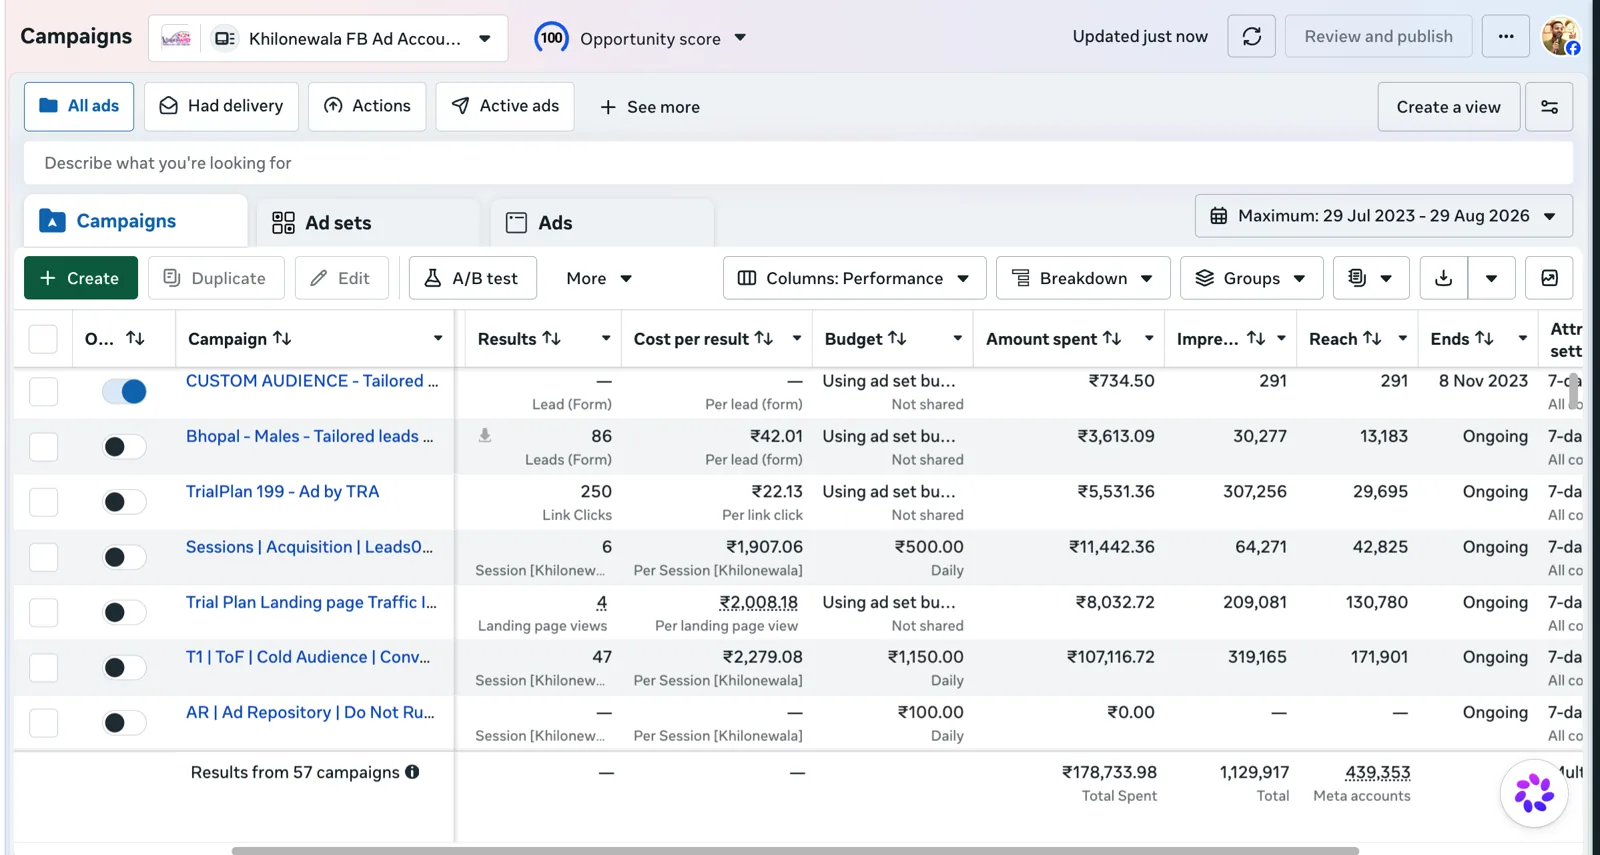Open the Meta AI assistant bubble
This screenshot has width=1600, height=855.
[1534, 793]
